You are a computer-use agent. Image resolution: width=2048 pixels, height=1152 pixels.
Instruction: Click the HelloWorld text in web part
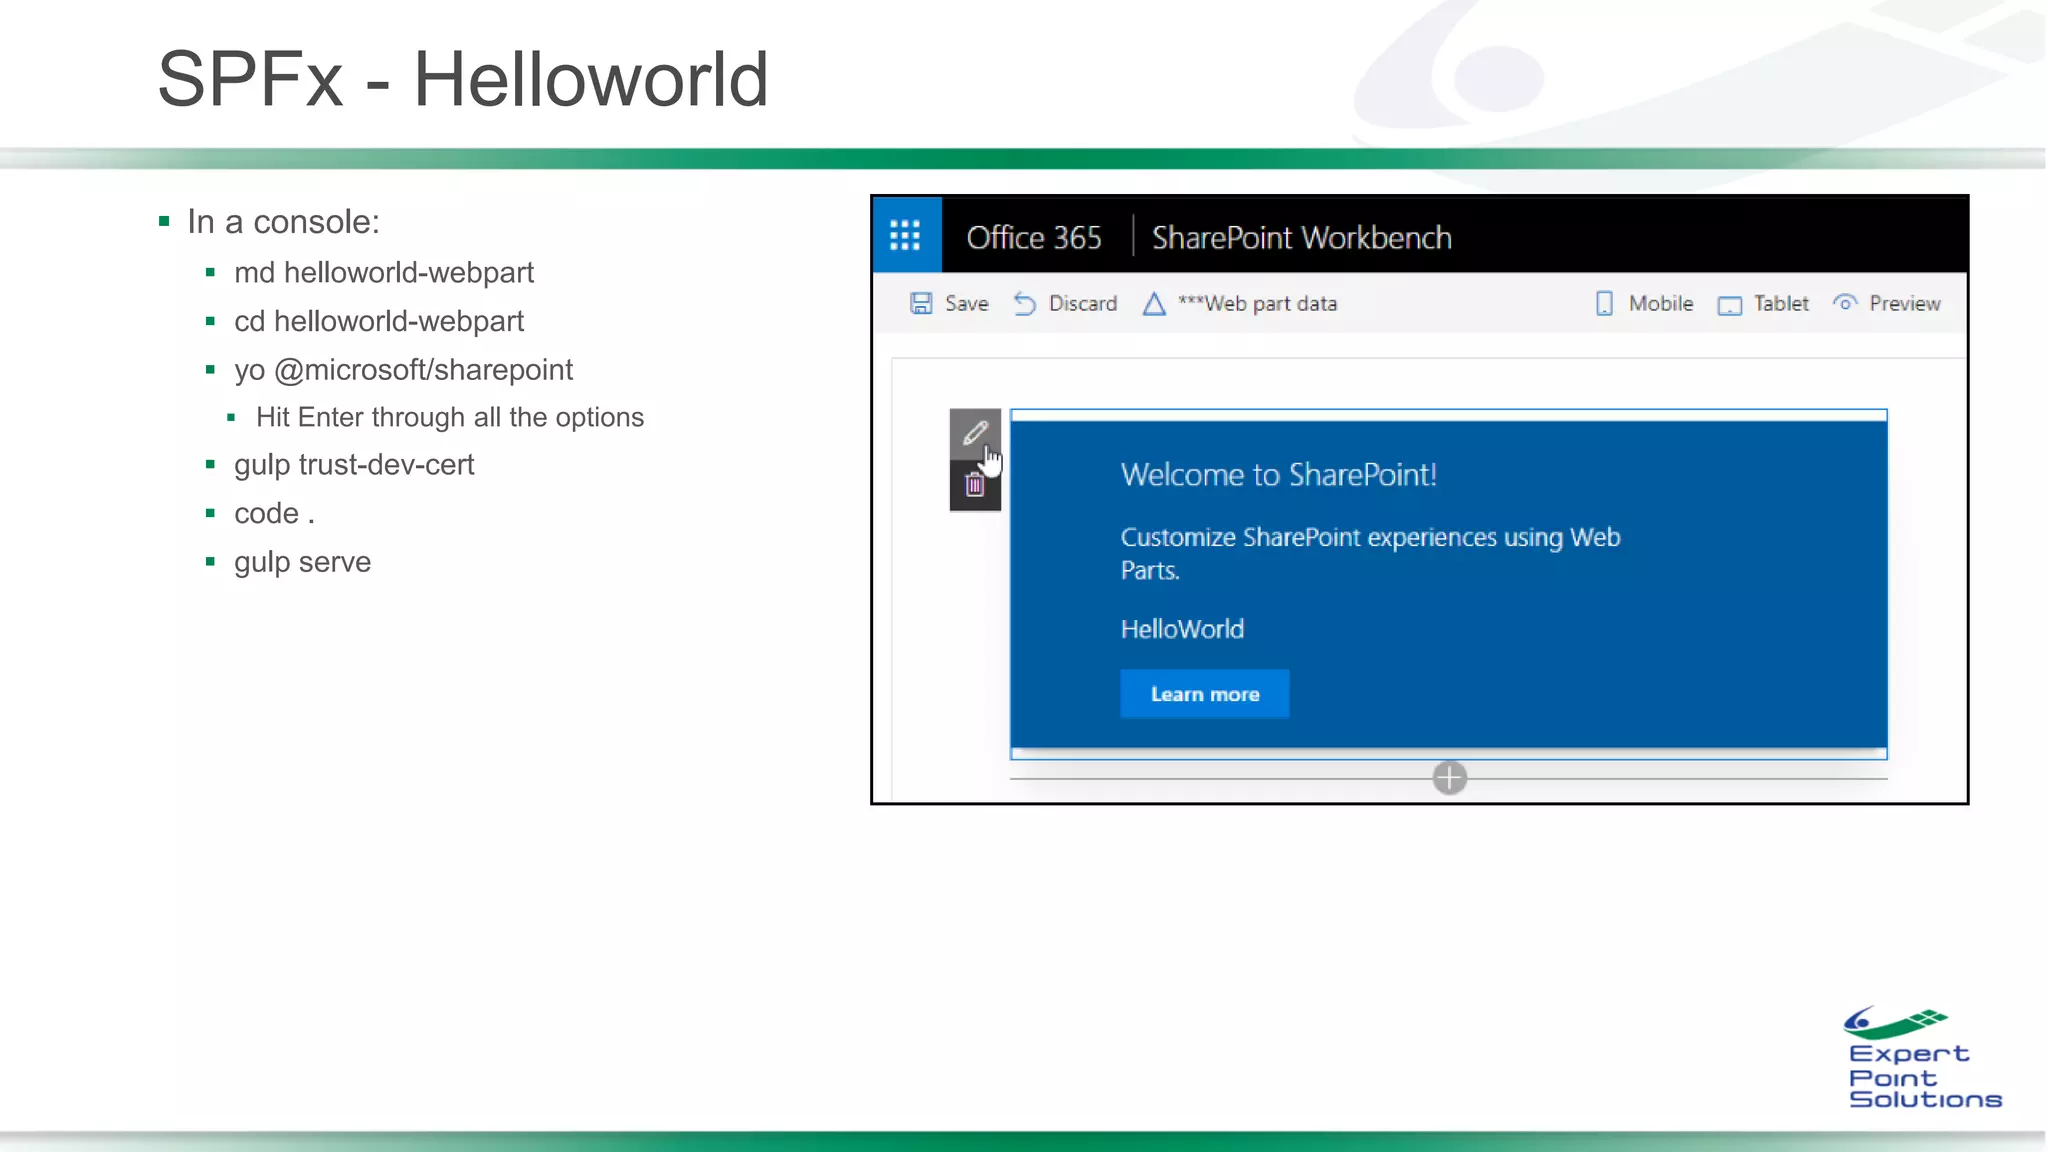(x=1183, y=629)
